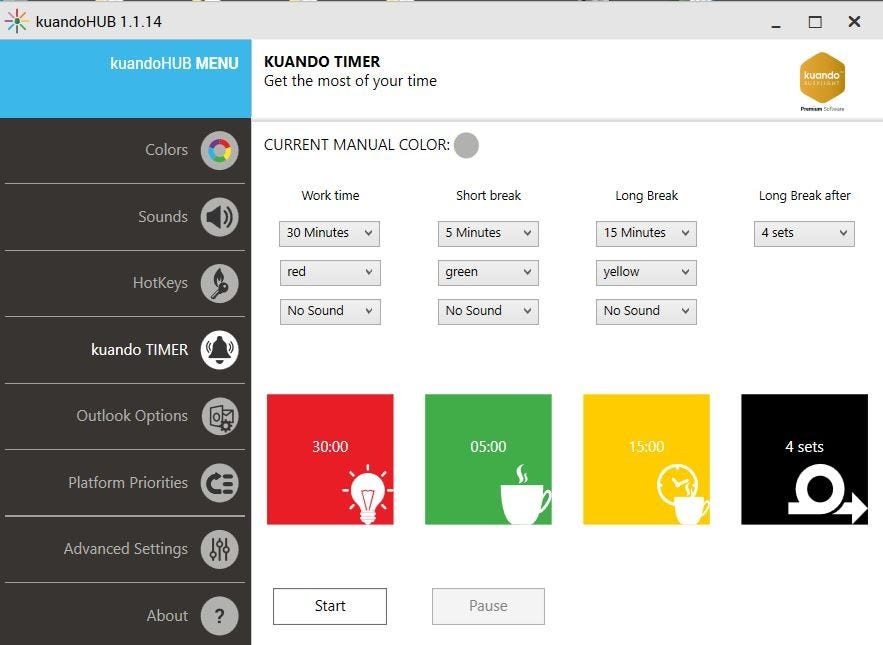Click the Outlook Options icon
The width and height of the screenshot is (883, 645).
click(220, 416)
